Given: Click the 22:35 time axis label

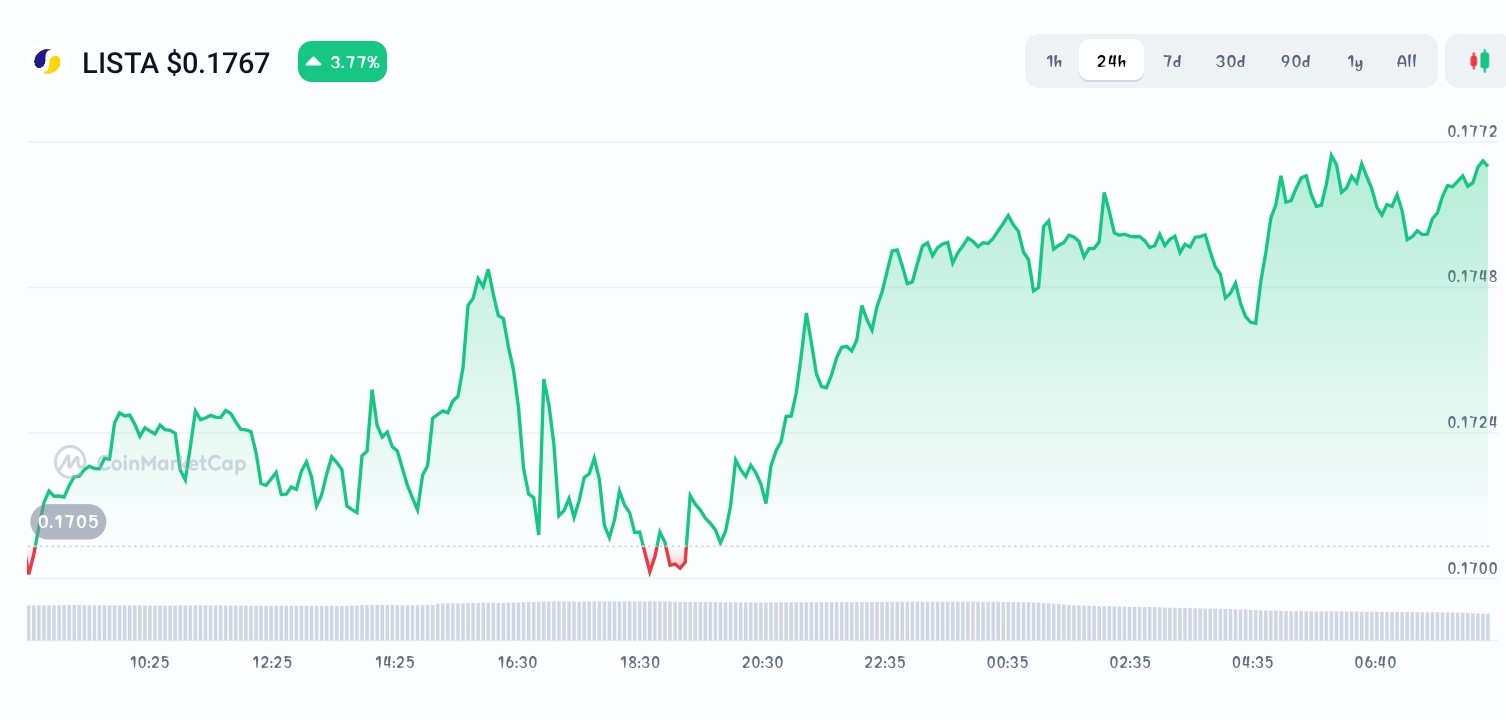Looking at the screenshot, I should 885,662.
